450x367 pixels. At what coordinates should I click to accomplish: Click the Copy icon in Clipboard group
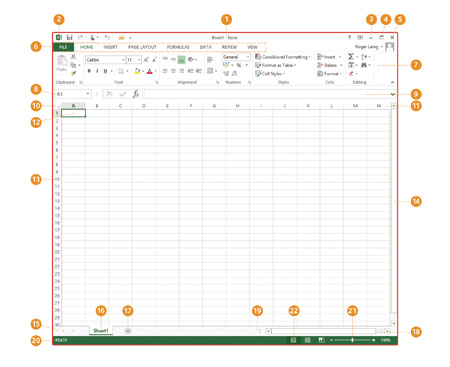(74, 65)
